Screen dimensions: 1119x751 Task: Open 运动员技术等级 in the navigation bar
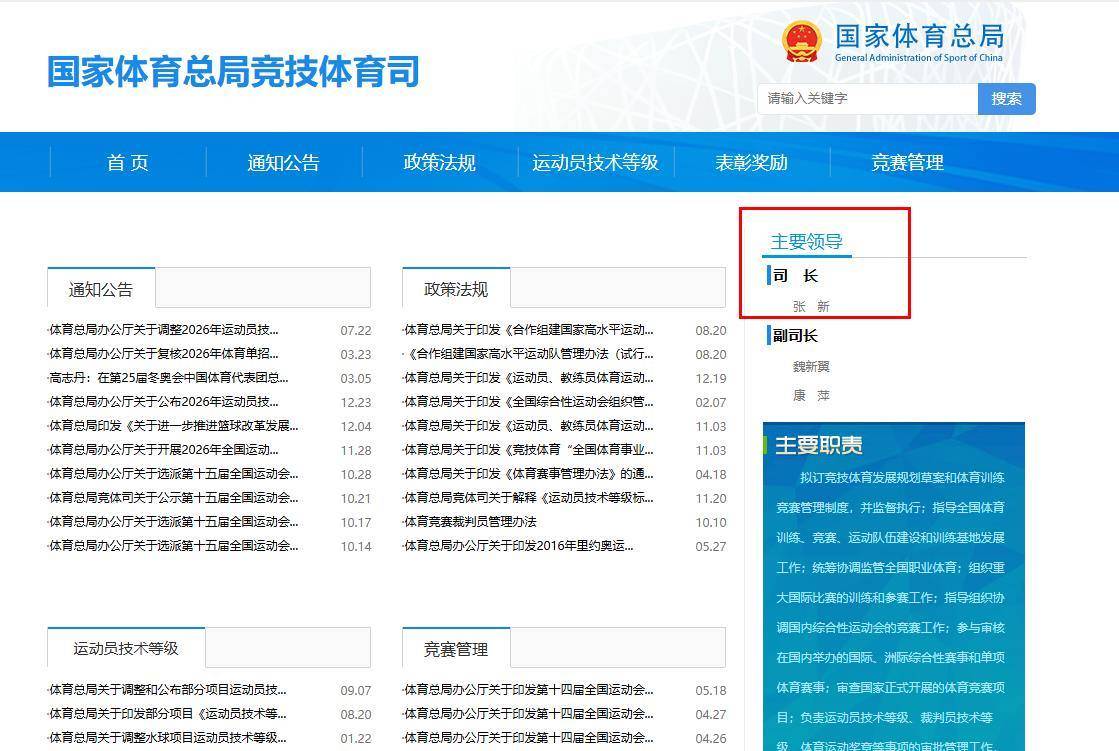pyautogui.click(x=595, y=163)
